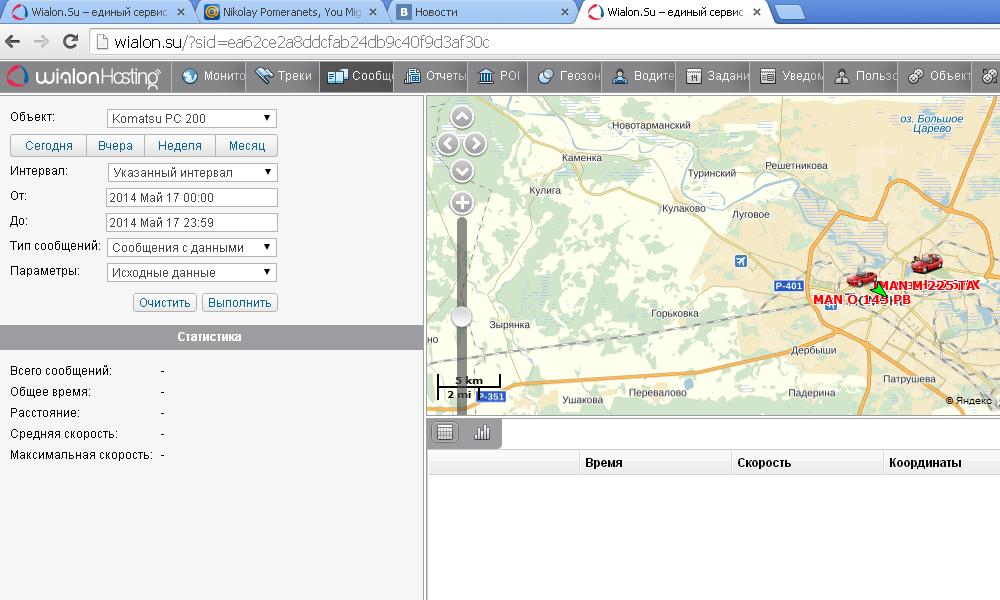Zoom in the map with plus button
Image resolution: width=1000 pixels, height=600 pixels.
coord(462,203)
